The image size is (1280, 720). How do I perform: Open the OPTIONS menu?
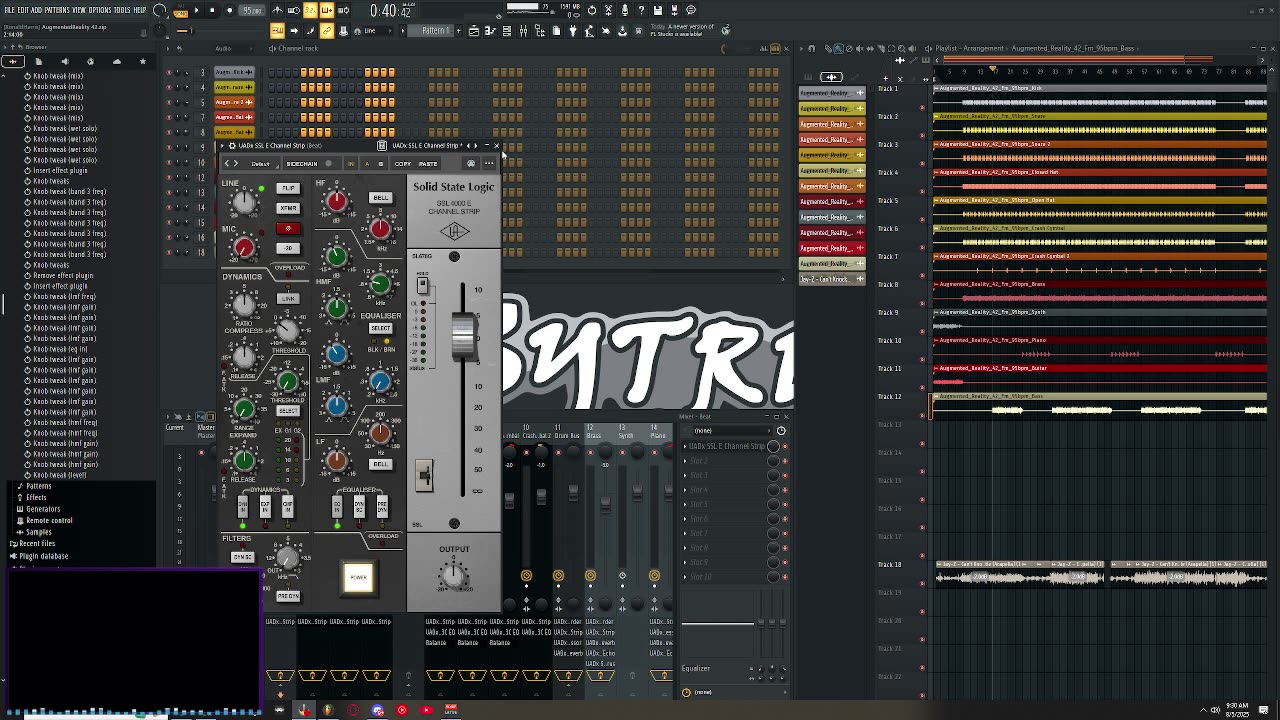point(100,10)
